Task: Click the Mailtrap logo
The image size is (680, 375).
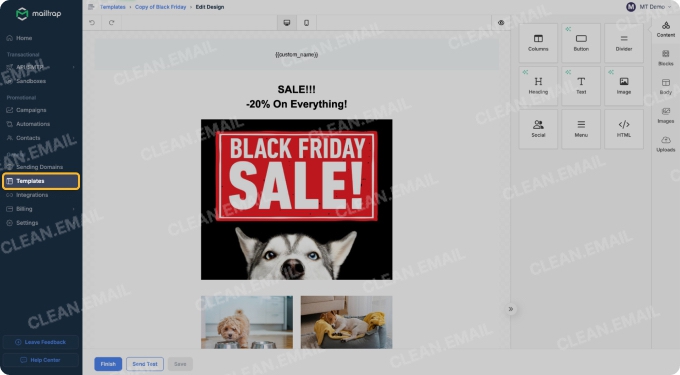Action: pos(39,13)
